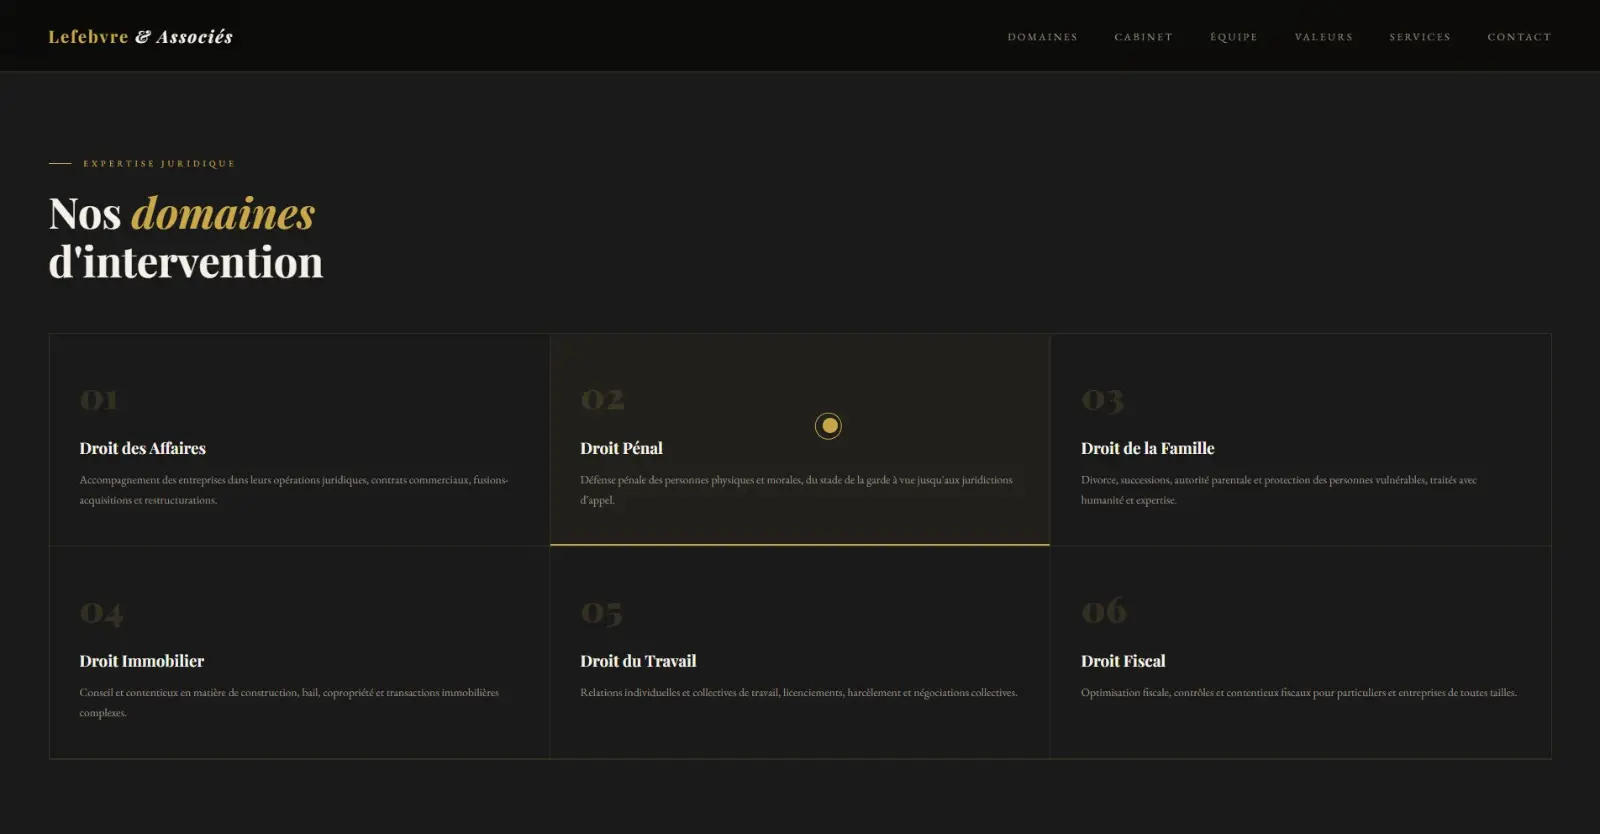Screen dimensions: 1600x834
Task: Click the 04 number on Immobilier card
Action: (101, 613)
